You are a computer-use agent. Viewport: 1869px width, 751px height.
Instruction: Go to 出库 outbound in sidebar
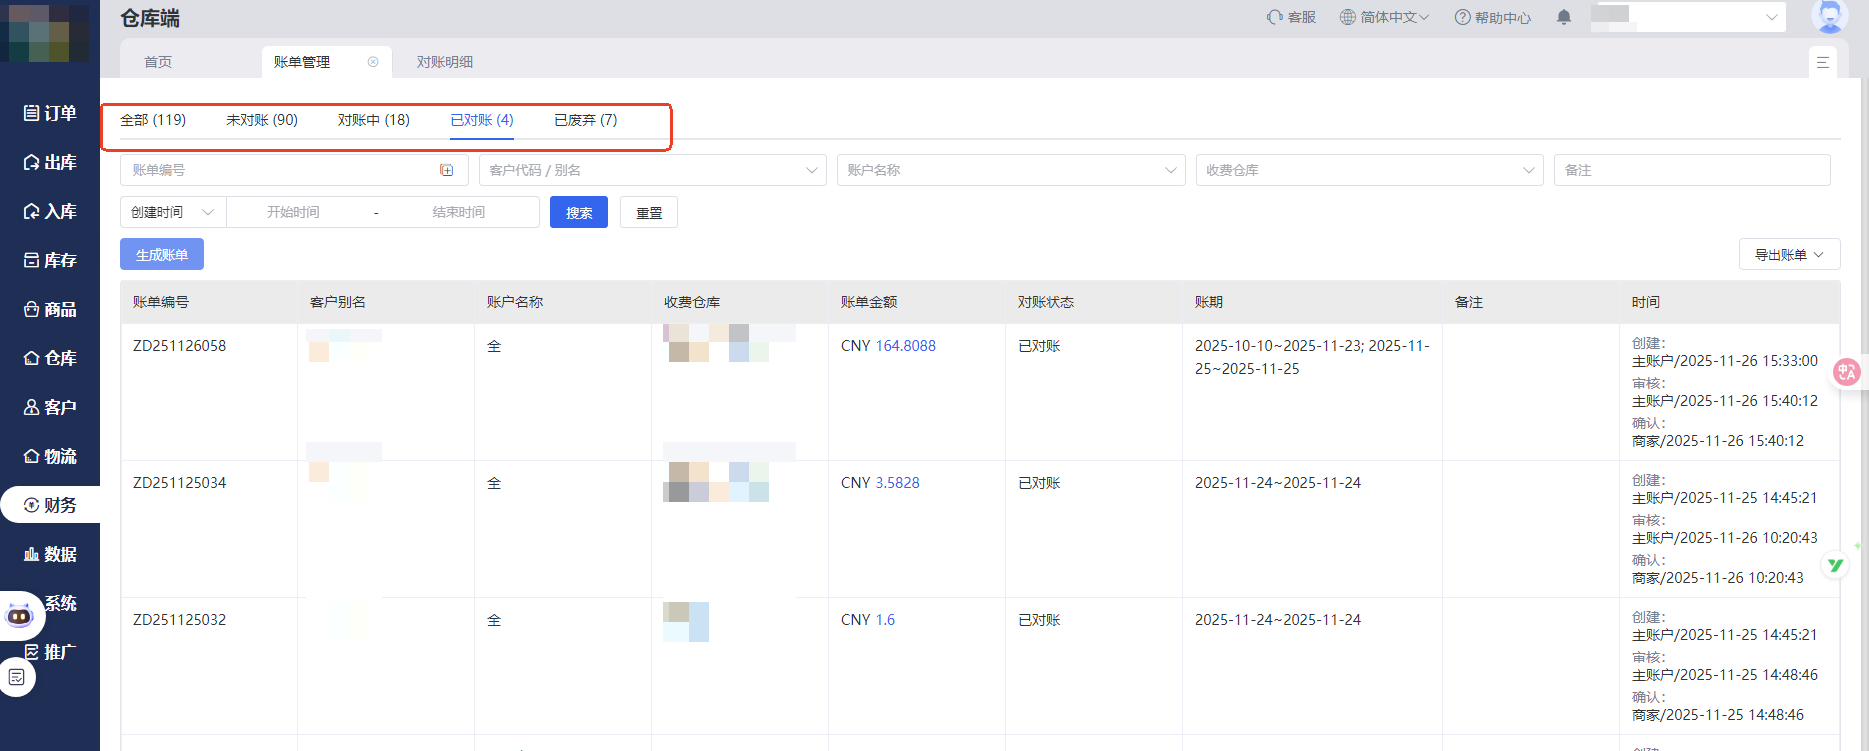click(50, 162)
